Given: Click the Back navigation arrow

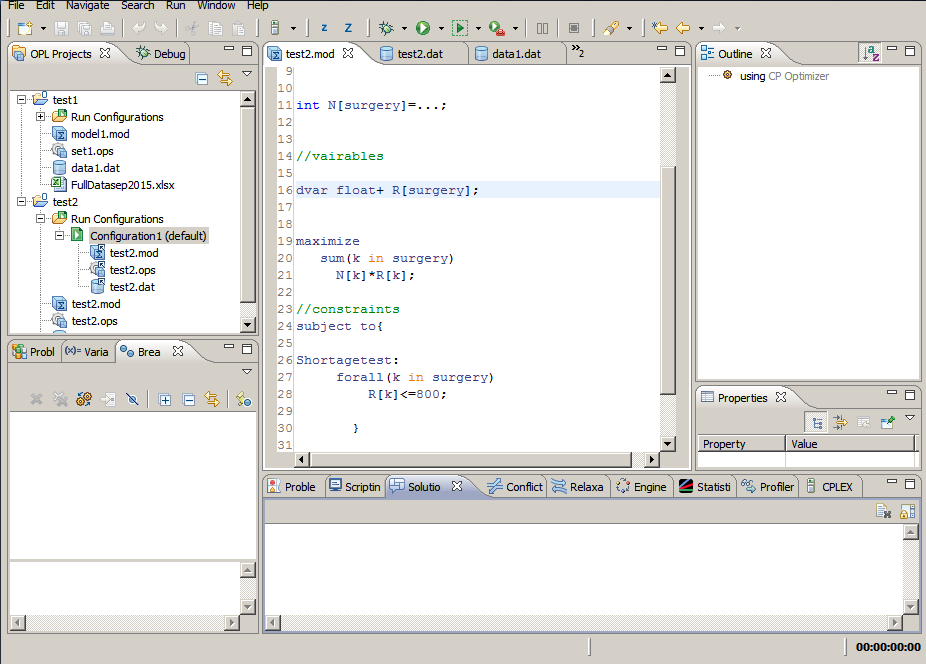Looking at the screenshot, I should [x=683, y=28].
